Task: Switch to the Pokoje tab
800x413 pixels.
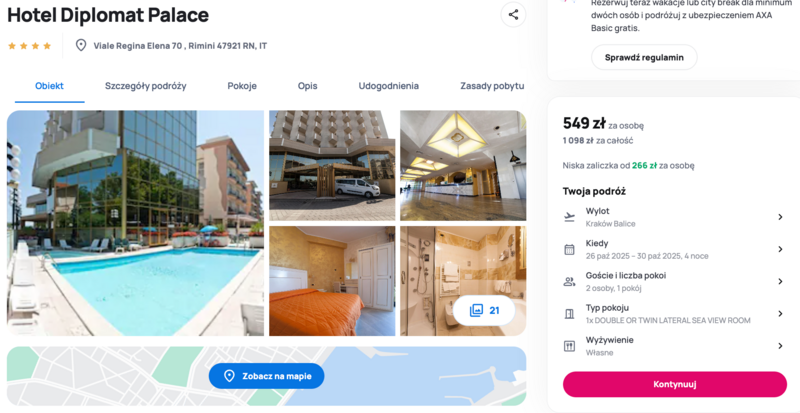Action: (242, 86)
